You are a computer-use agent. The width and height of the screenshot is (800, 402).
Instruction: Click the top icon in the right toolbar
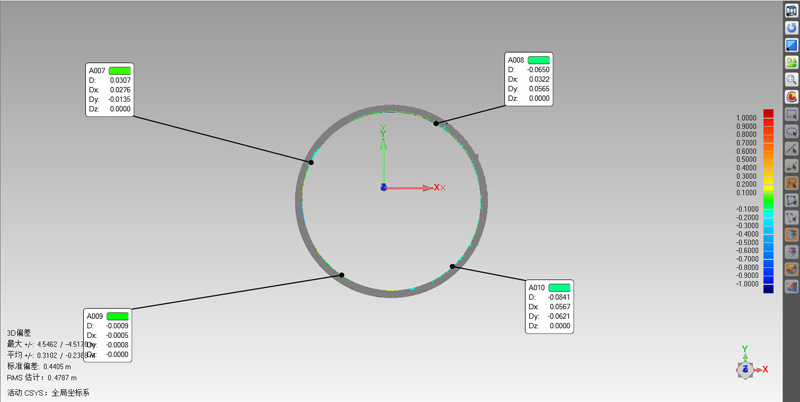(791, 10)
